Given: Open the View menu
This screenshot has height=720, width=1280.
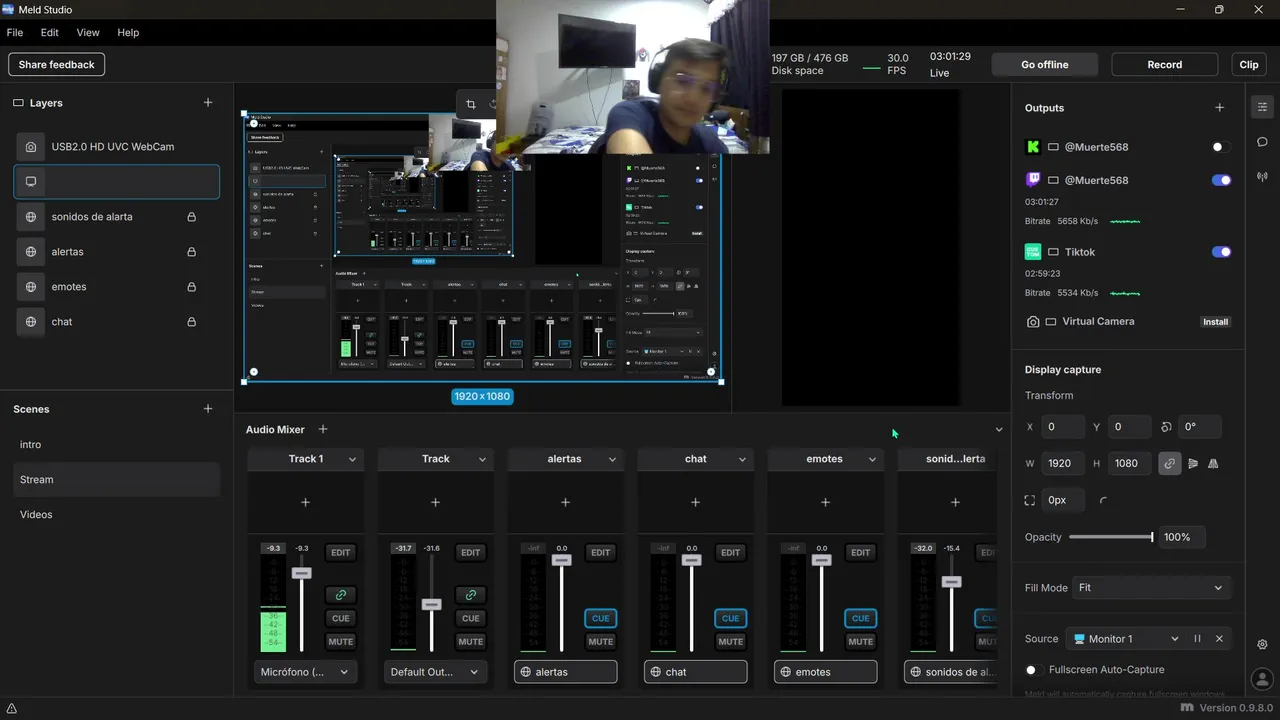Looking at the screenshot, I should click(x=88, y=33).
